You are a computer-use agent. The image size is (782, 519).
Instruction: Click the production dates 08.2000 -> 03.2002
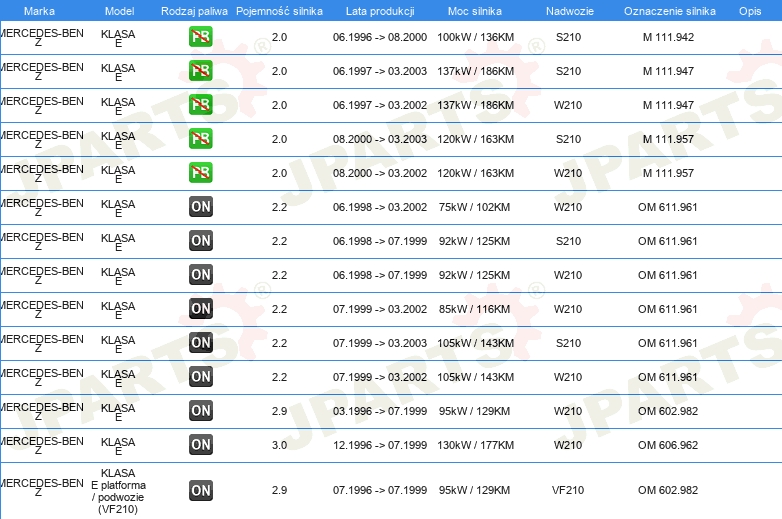pos(380,173)
